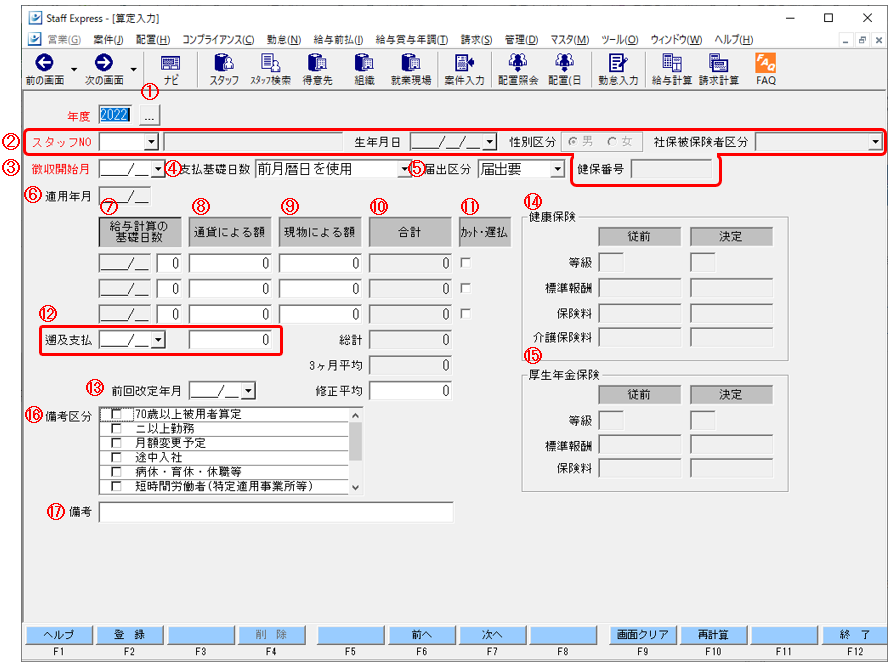892x666 pixels.
Task: Check 月額変更予定 option
Action: (x=116, y=442)
